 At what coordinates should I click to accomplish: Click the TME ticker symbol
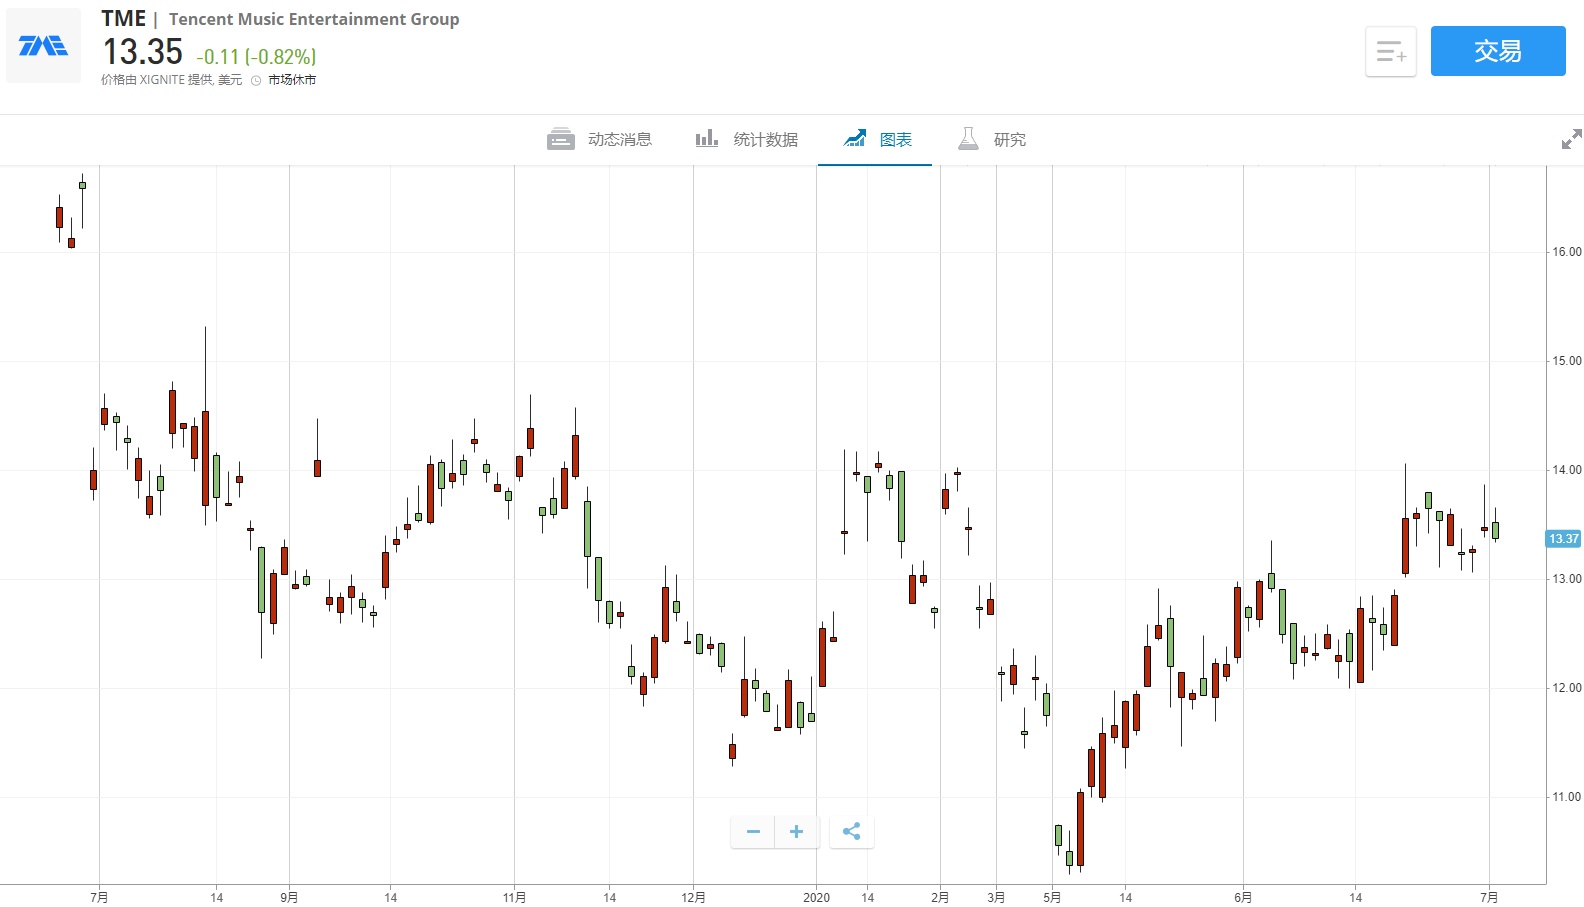(124, 19)
